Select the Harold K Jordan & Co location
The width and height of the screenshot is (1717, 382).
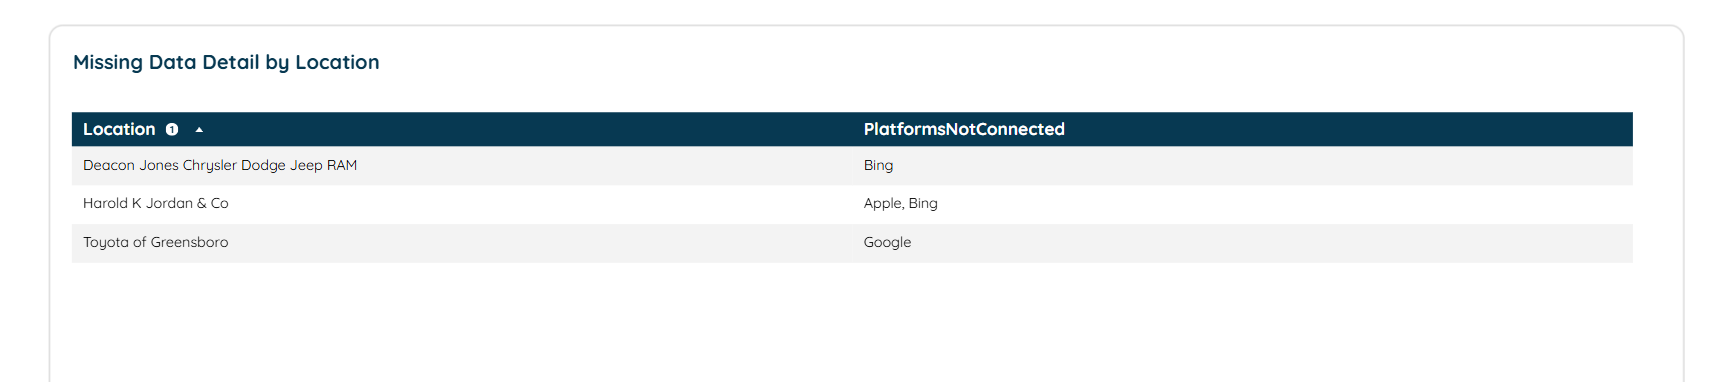pos(156,203)
